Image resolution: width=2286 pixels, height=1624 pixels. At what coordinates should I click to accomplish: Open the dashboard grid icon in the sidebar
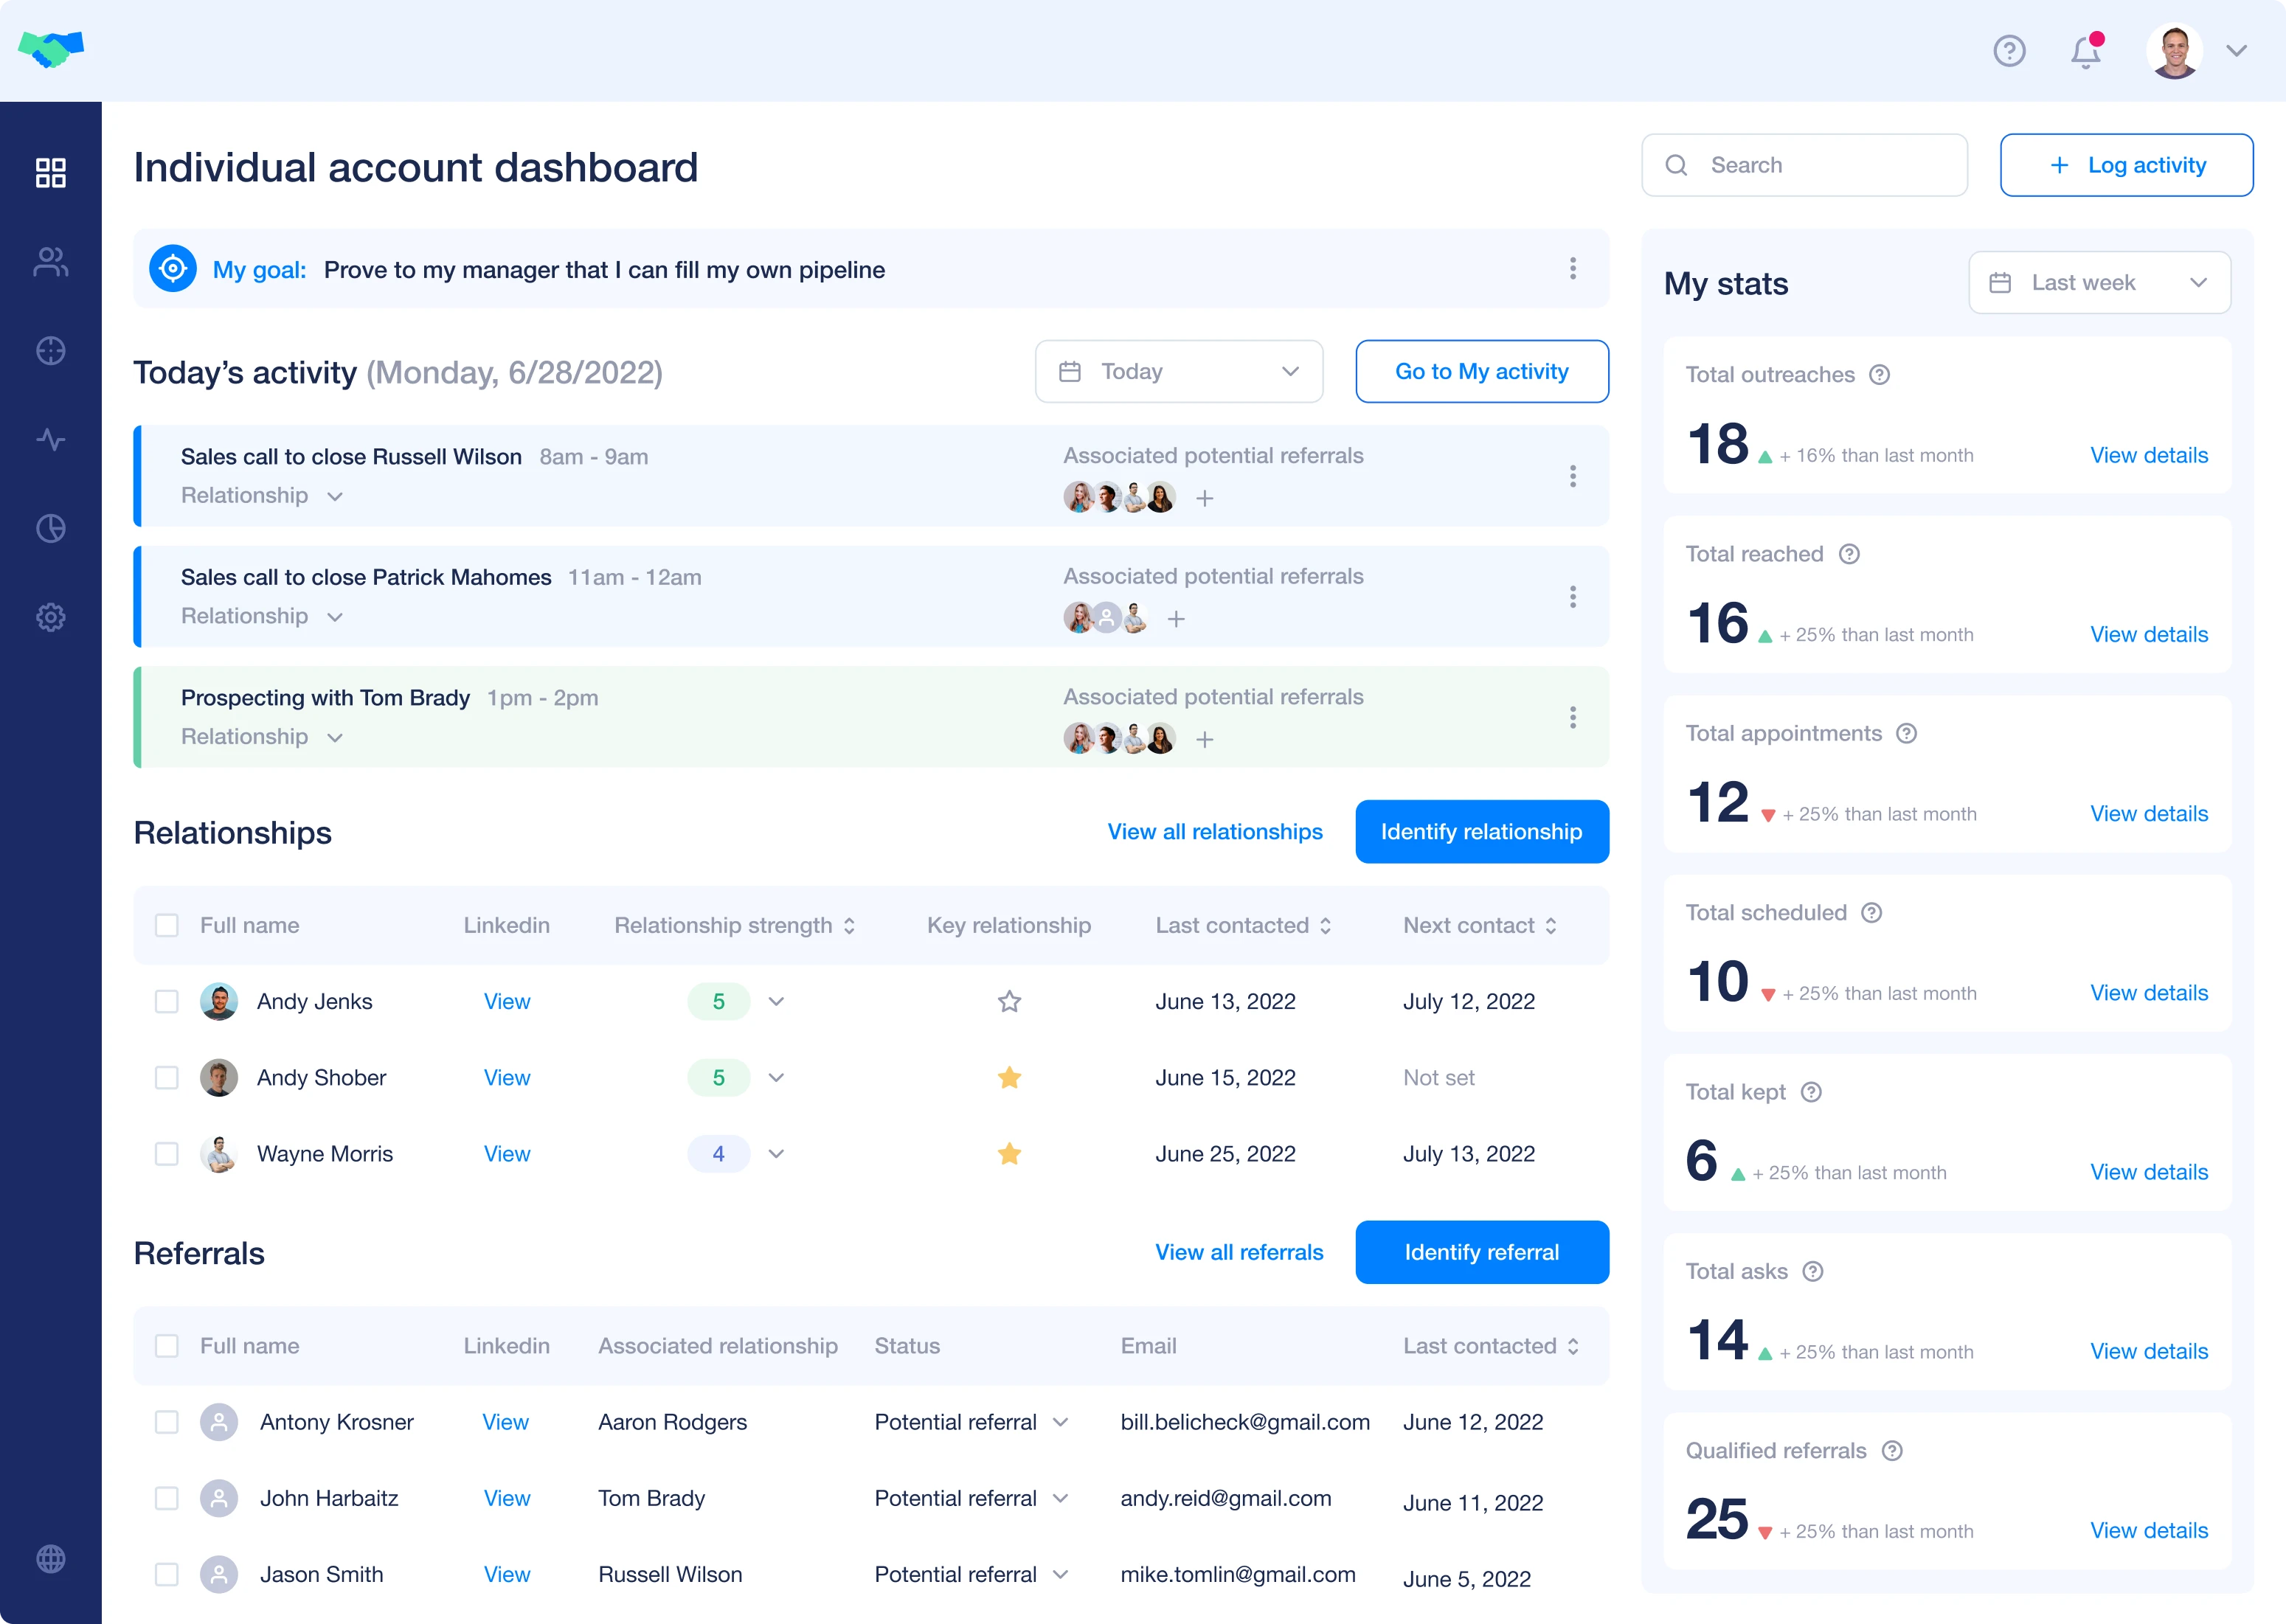(50, 173)
